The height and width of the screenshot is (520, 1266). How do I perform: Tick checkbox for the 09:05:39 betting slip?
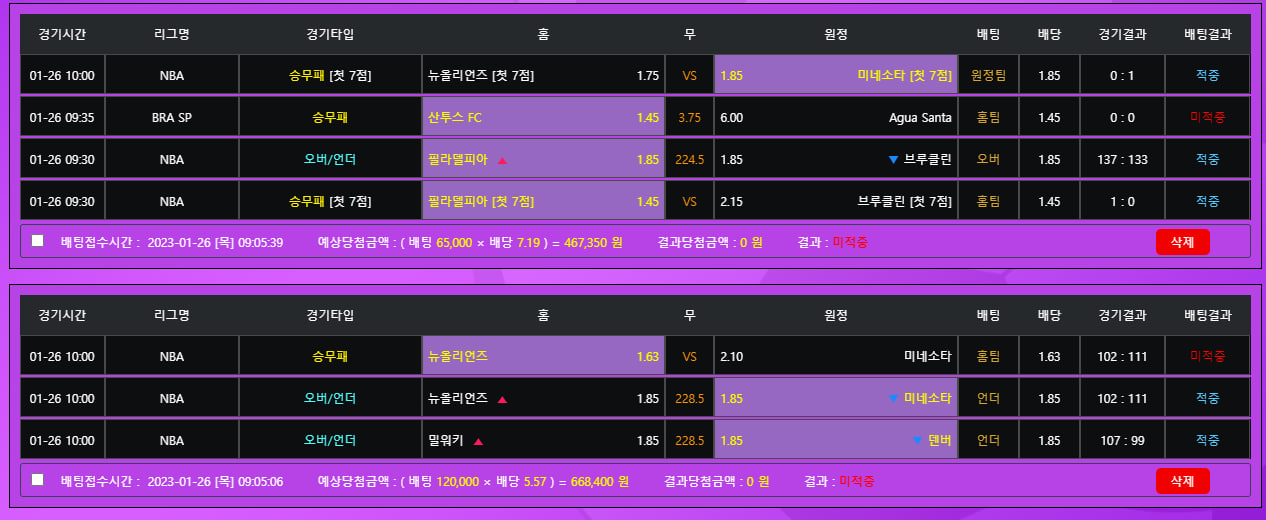(x=38, y=241)
